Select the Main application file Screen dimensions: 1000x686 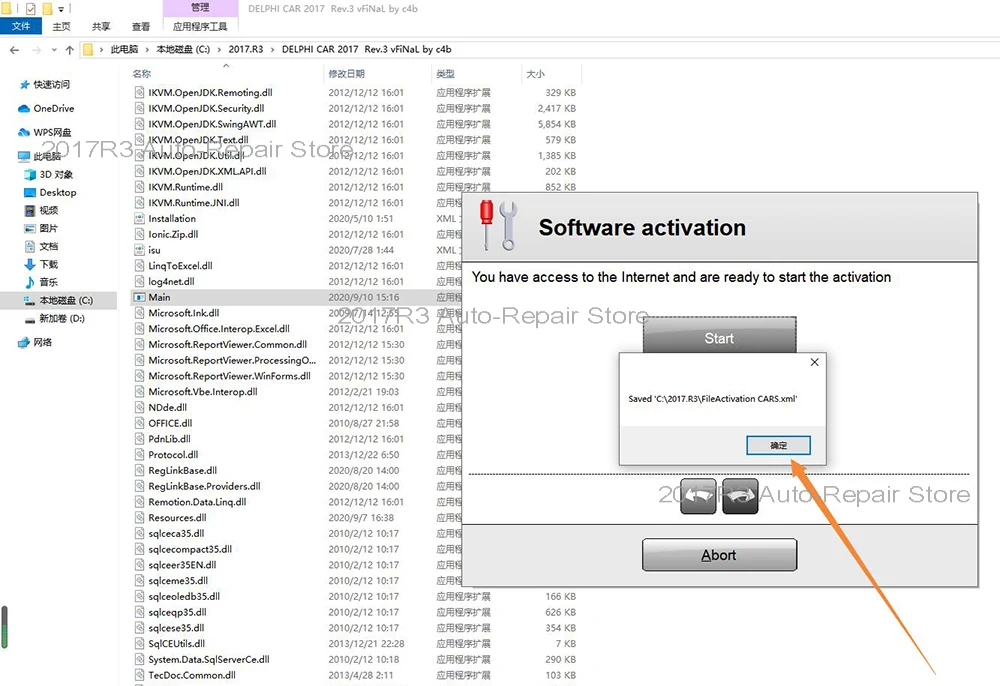point(159,297)
